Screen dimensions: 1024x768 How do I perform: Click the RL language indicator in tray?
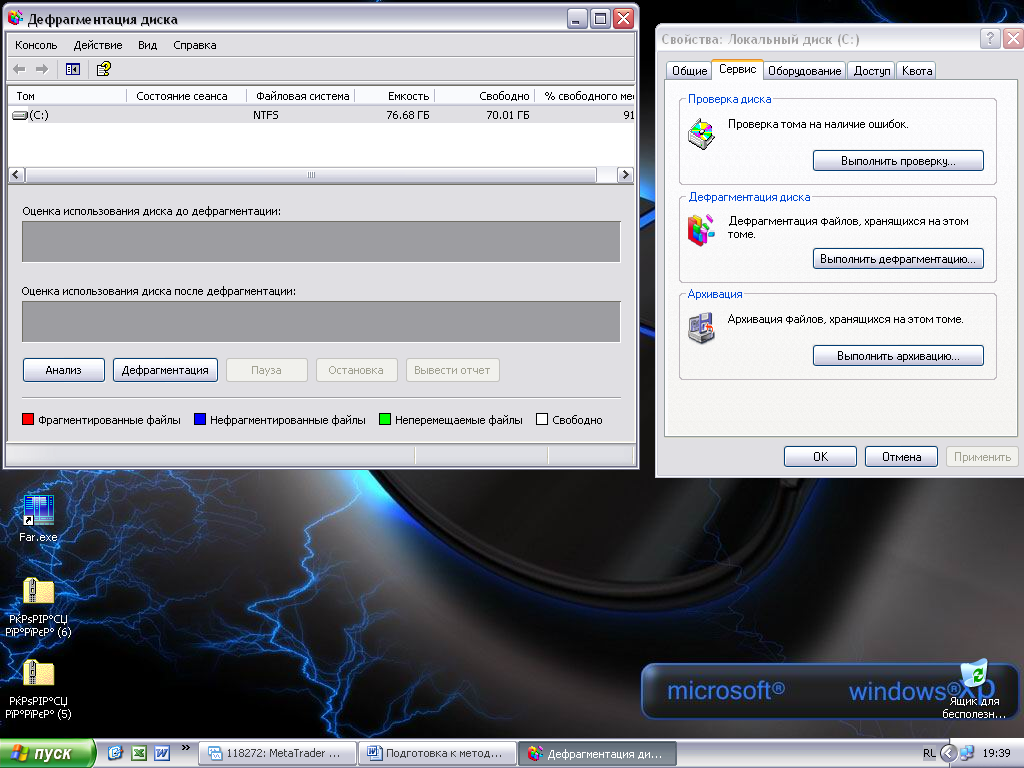click(929, 754)
